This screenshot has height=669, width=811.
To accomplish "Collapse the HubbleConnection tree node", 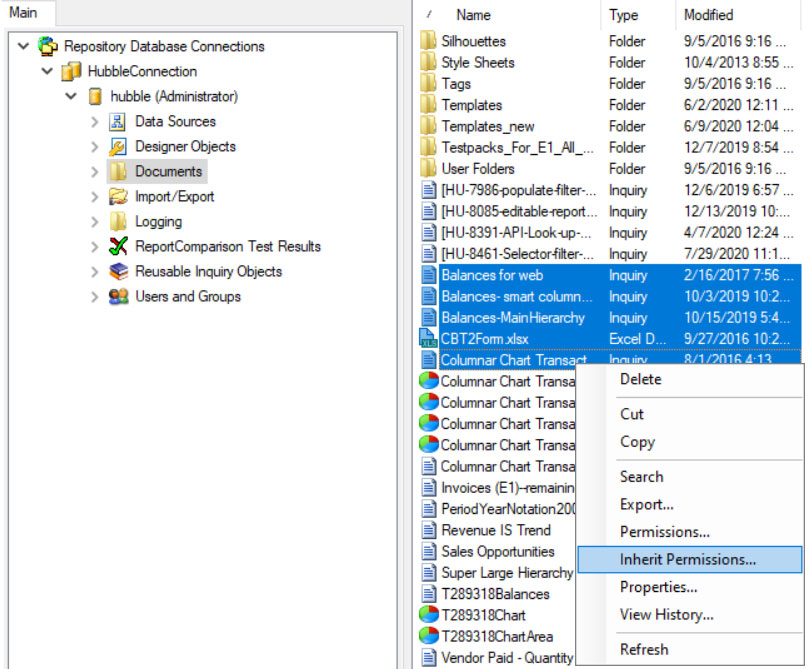I will (47, 72).
